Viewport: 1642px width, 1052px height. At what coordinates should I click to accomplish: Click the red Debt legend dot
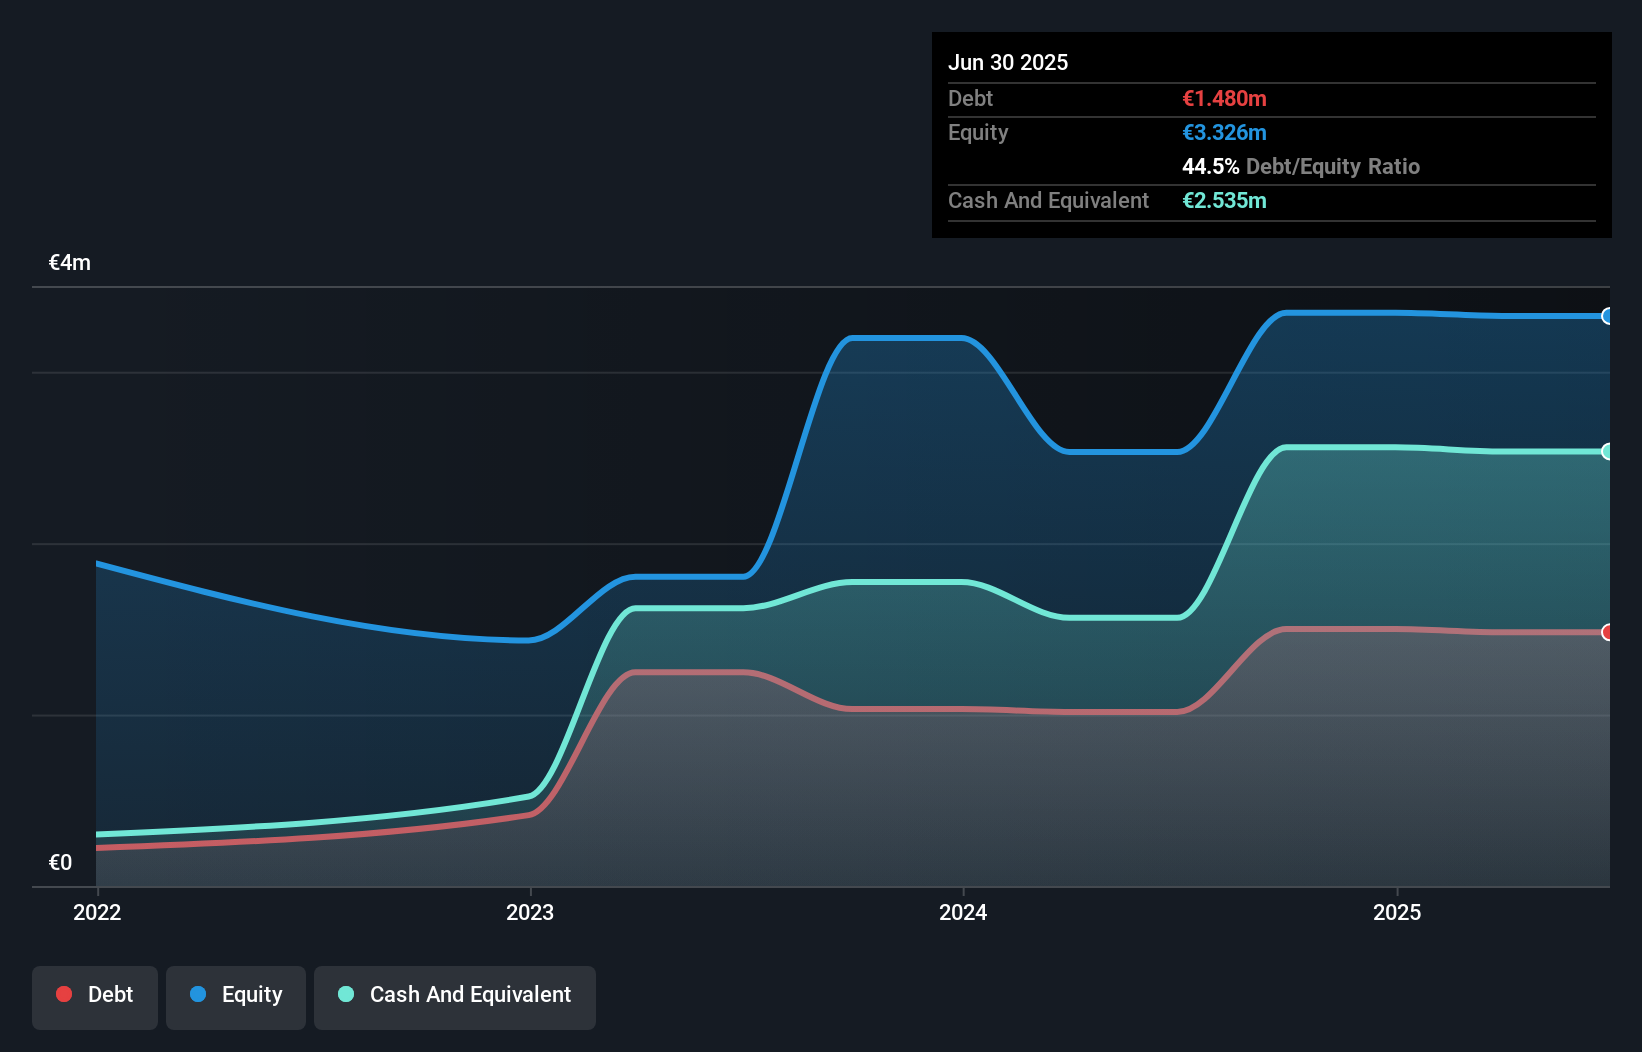click(64, 993)
